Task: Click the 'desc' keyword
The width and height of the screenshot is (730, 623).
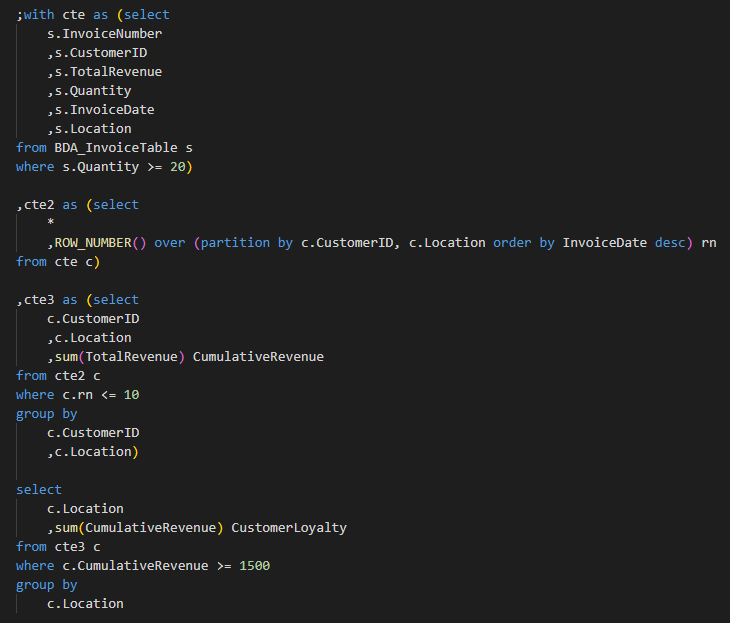Action: (x=670, y=243)
